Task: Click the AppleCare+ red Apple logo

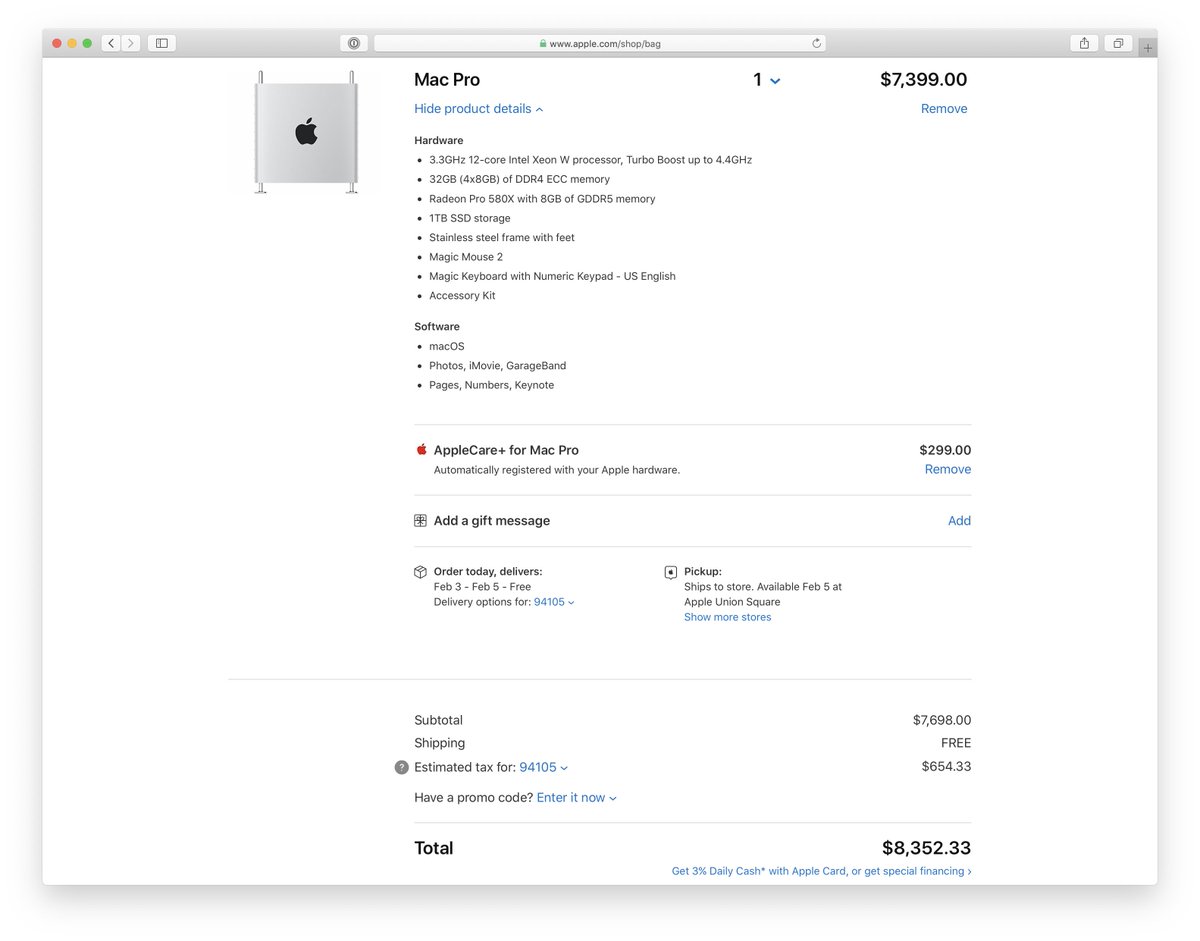Action: click(x=422, y=450)
